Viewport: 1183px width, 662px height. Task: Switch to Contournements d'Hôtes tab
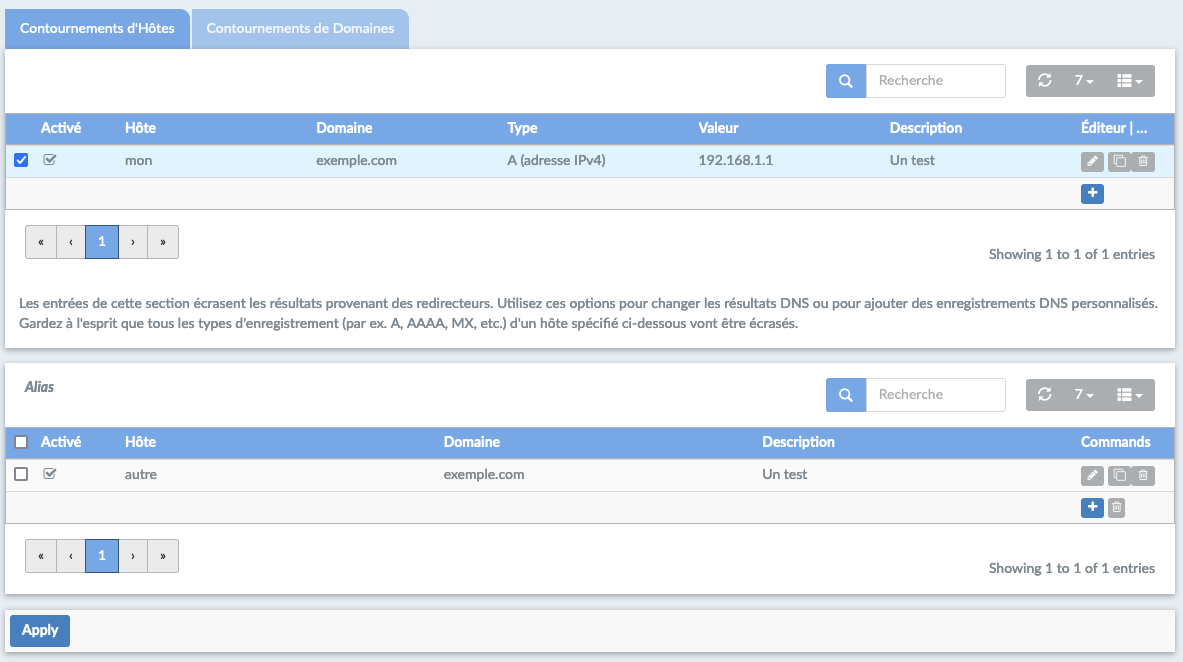(x=97, y=29)
